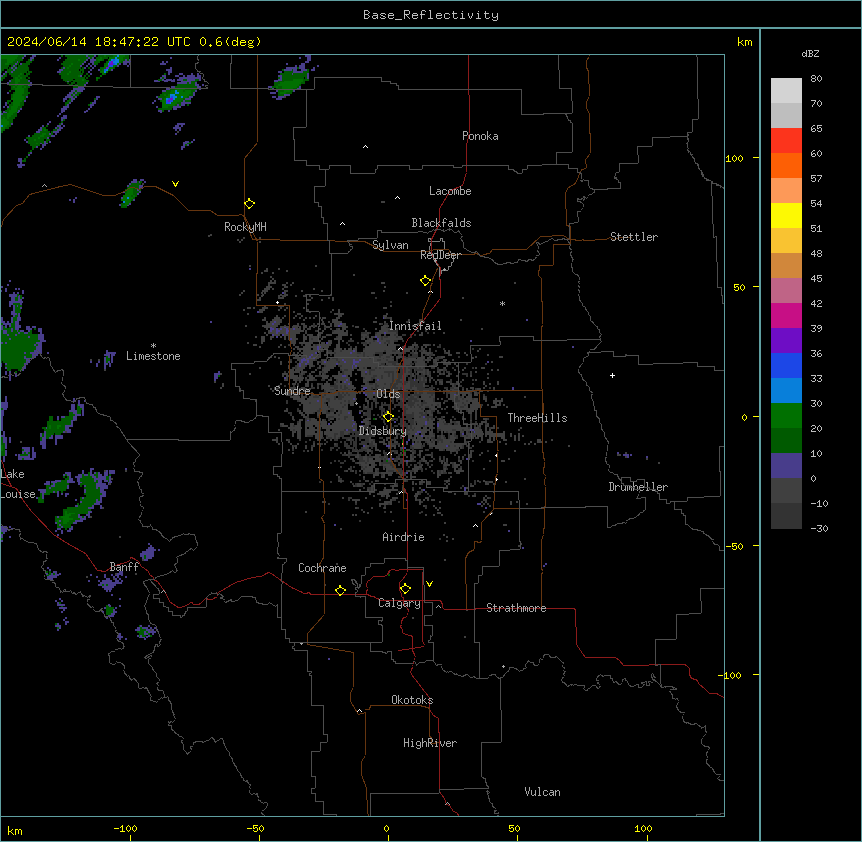The image size is (862, 842).
Task: Click the Olds city label
Action: point(388,394)
